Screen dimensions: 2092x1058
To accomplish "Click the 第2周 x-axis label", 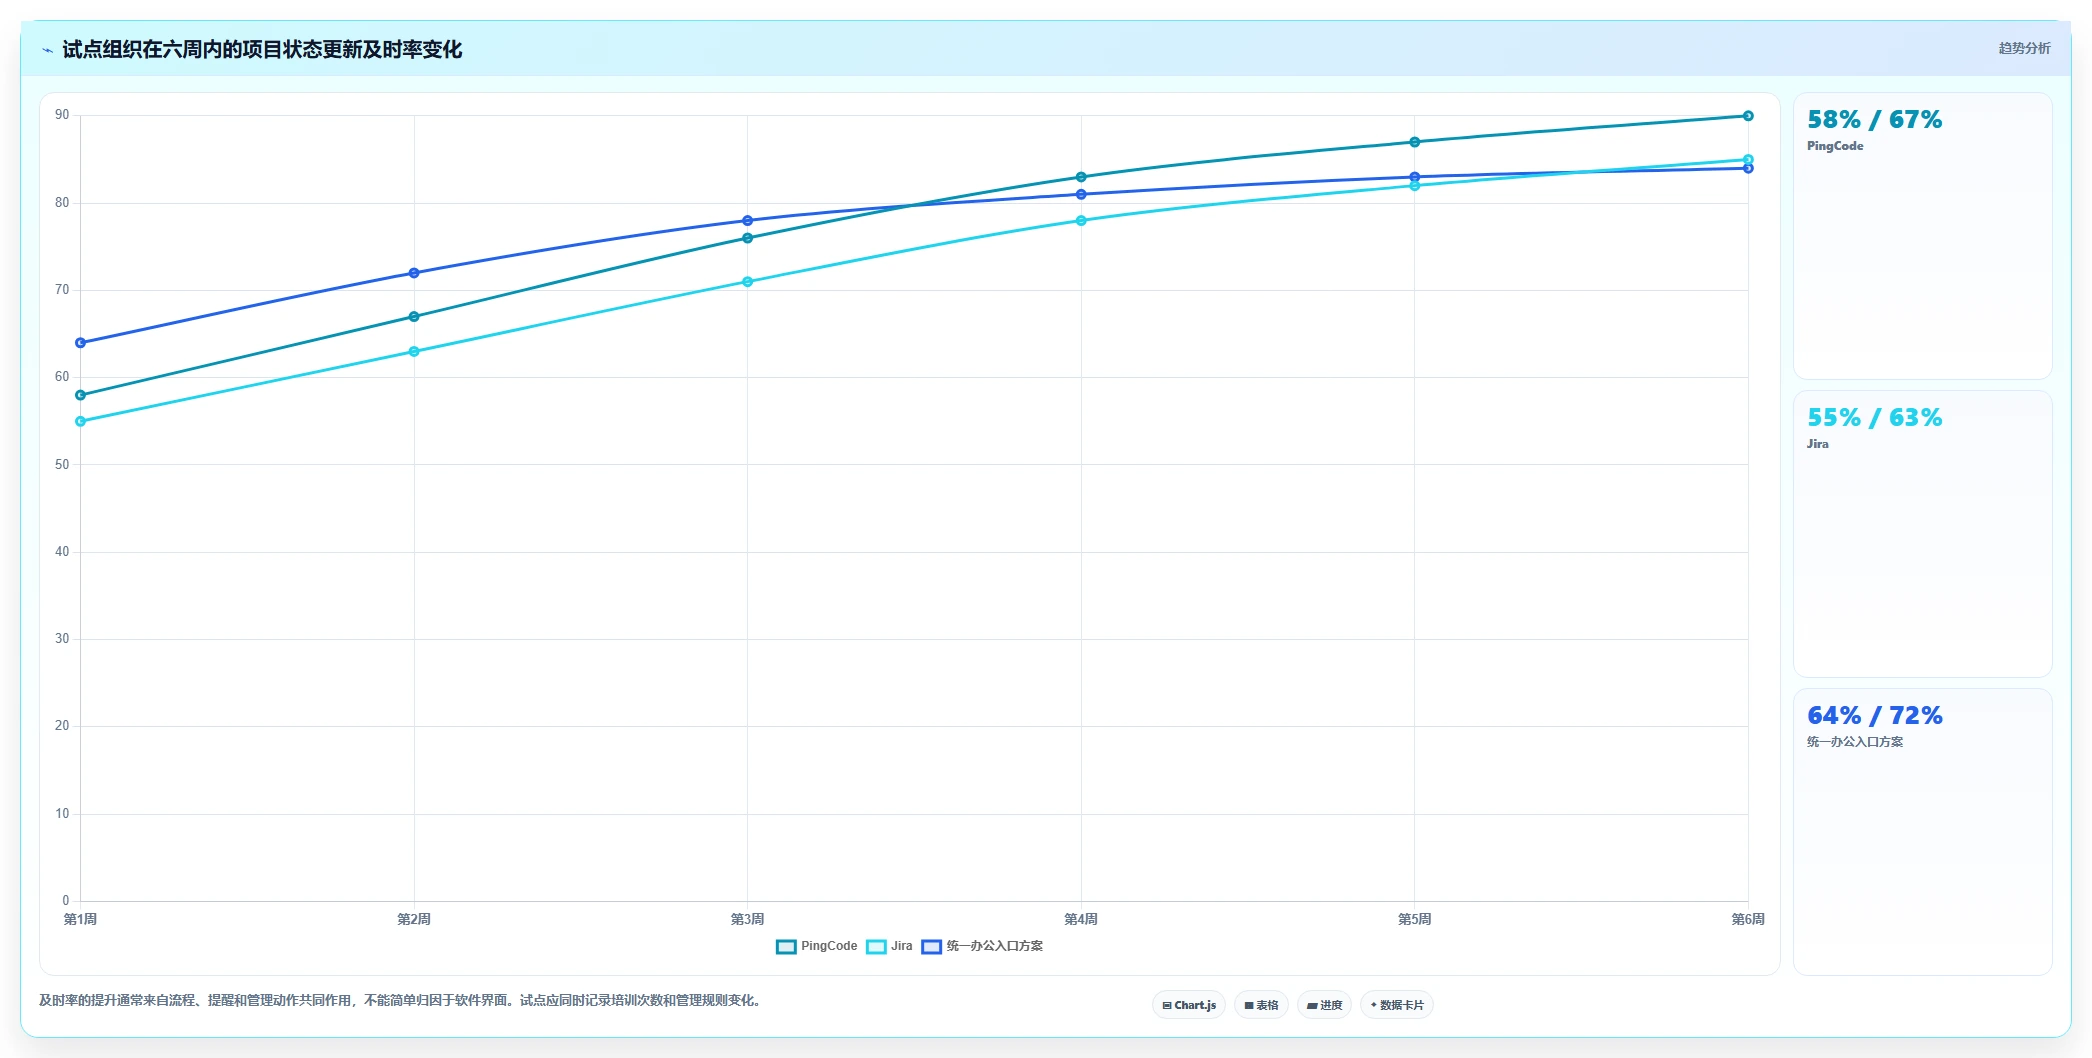I will tap(414, 919).
